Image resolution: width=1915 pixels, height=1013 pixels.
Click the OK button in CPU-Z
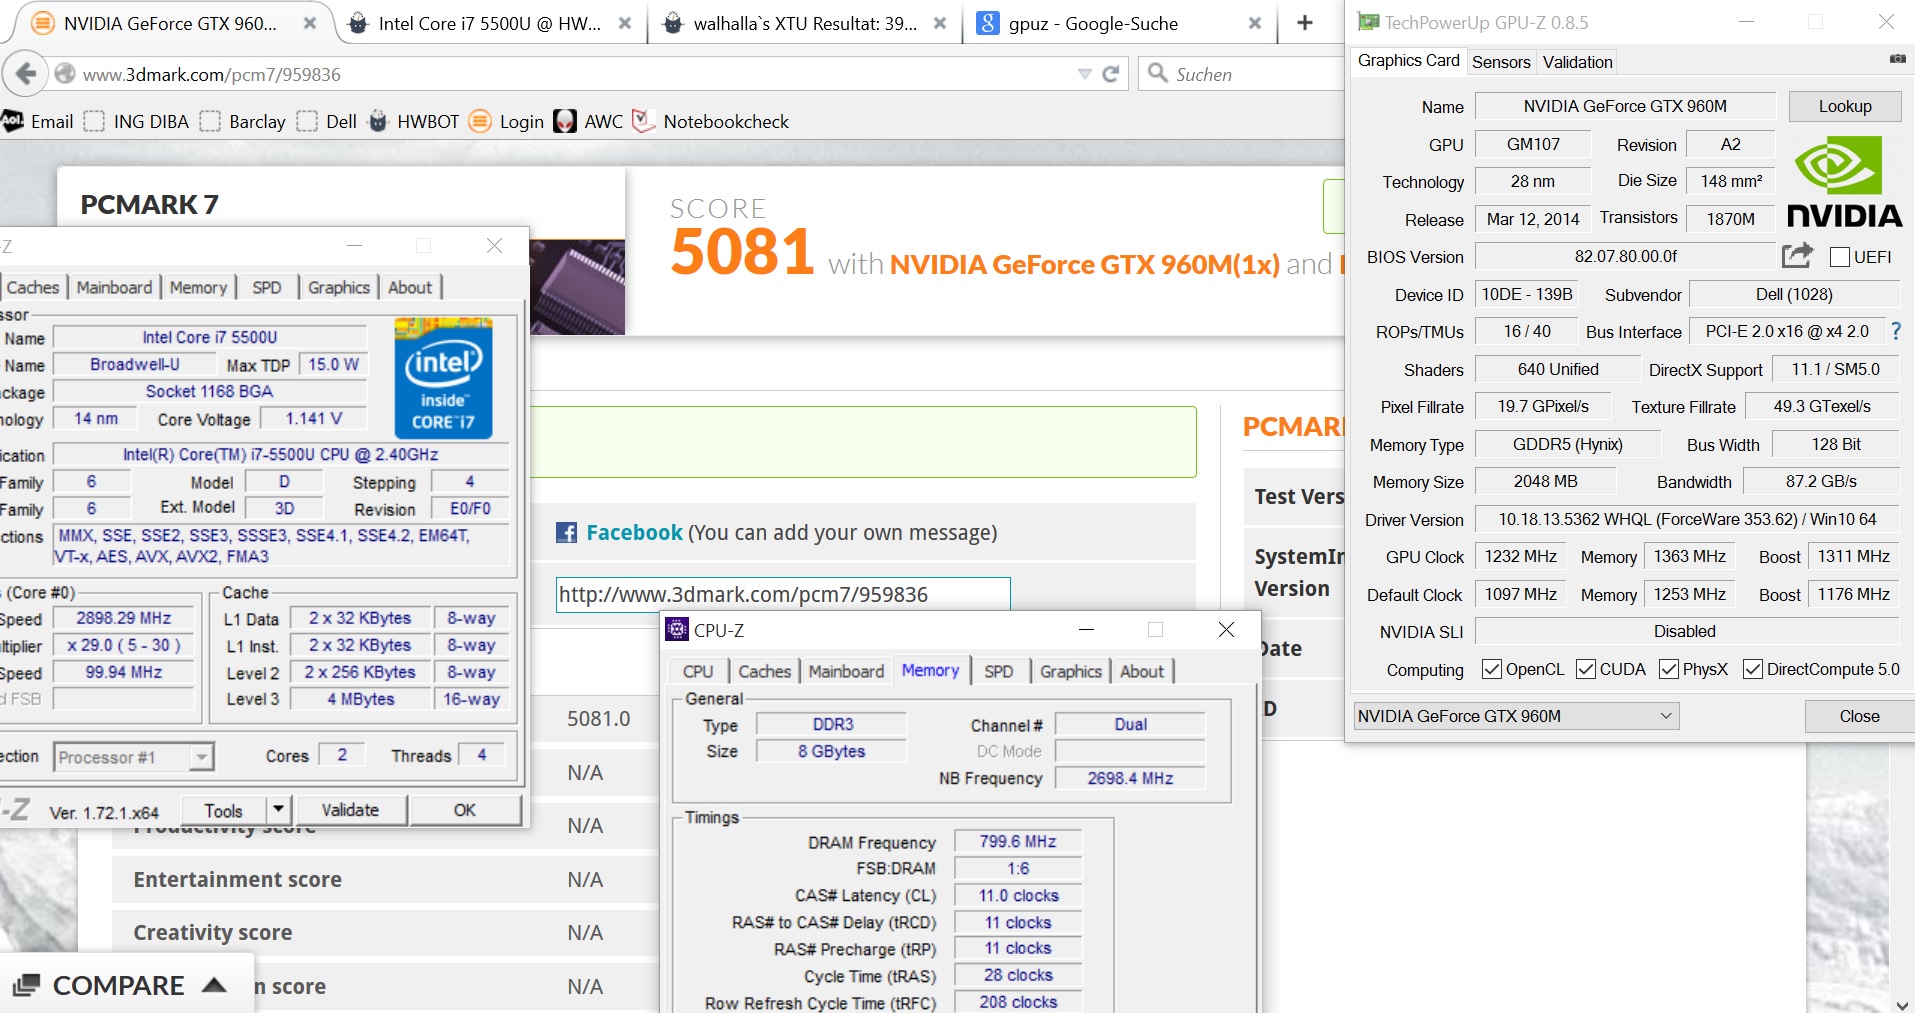click(465, 810)
